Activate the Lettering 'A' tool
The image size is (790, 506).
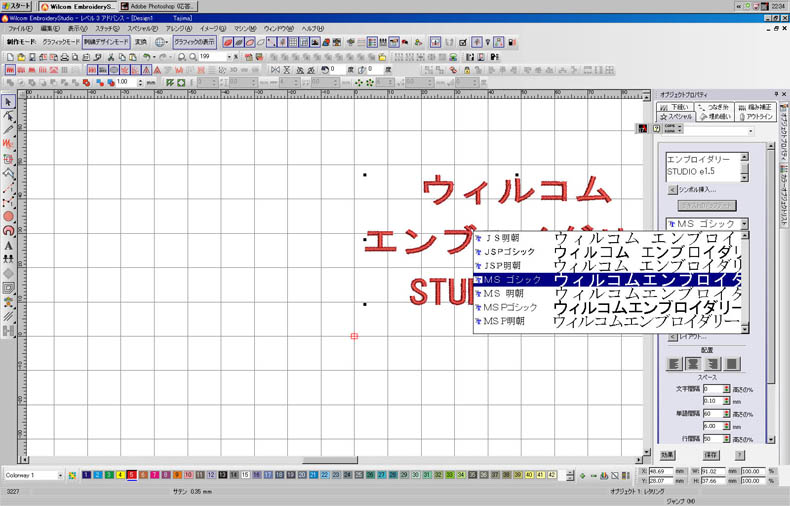pos(8,245)
